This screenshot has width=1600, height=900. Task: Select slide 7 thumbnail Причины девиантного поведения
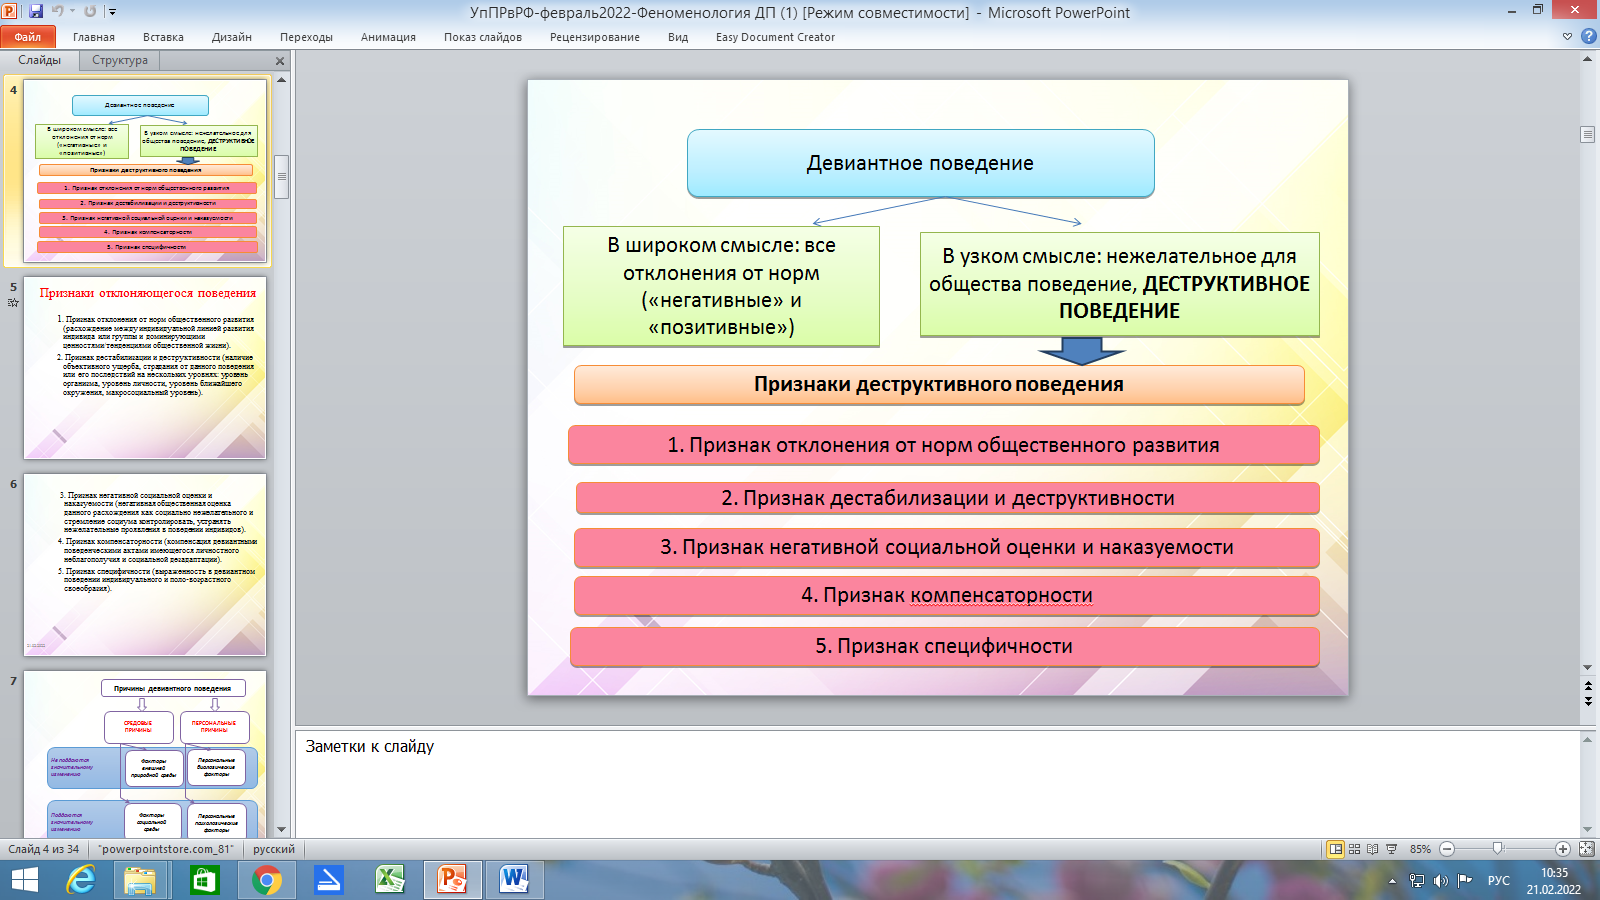(145, 754)
